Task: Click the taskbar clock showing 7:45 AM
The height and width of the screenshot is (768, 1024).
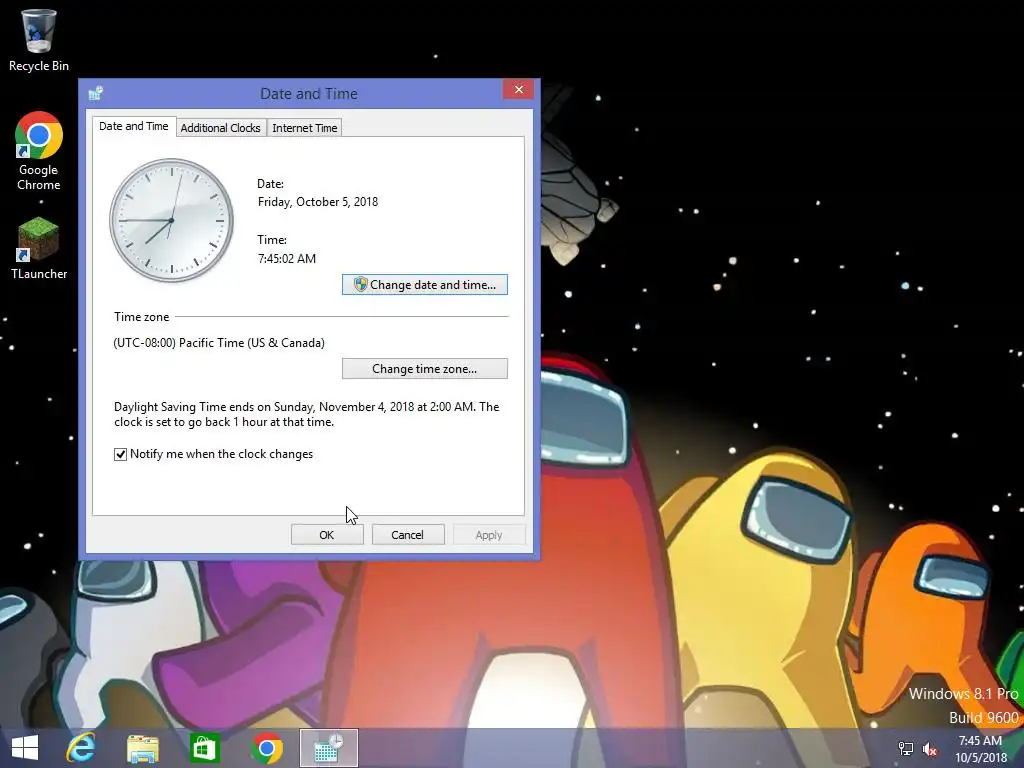Action: coord(980,749)
